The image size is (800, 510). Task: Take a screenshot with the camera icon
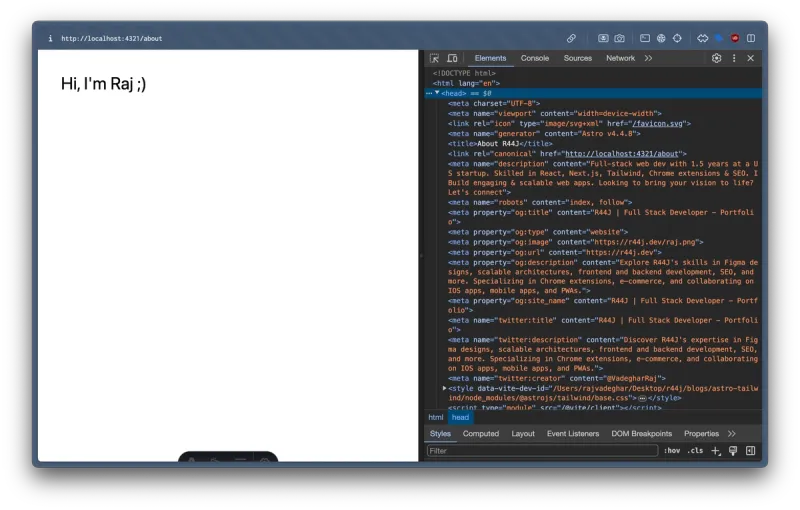coord(619,38)
